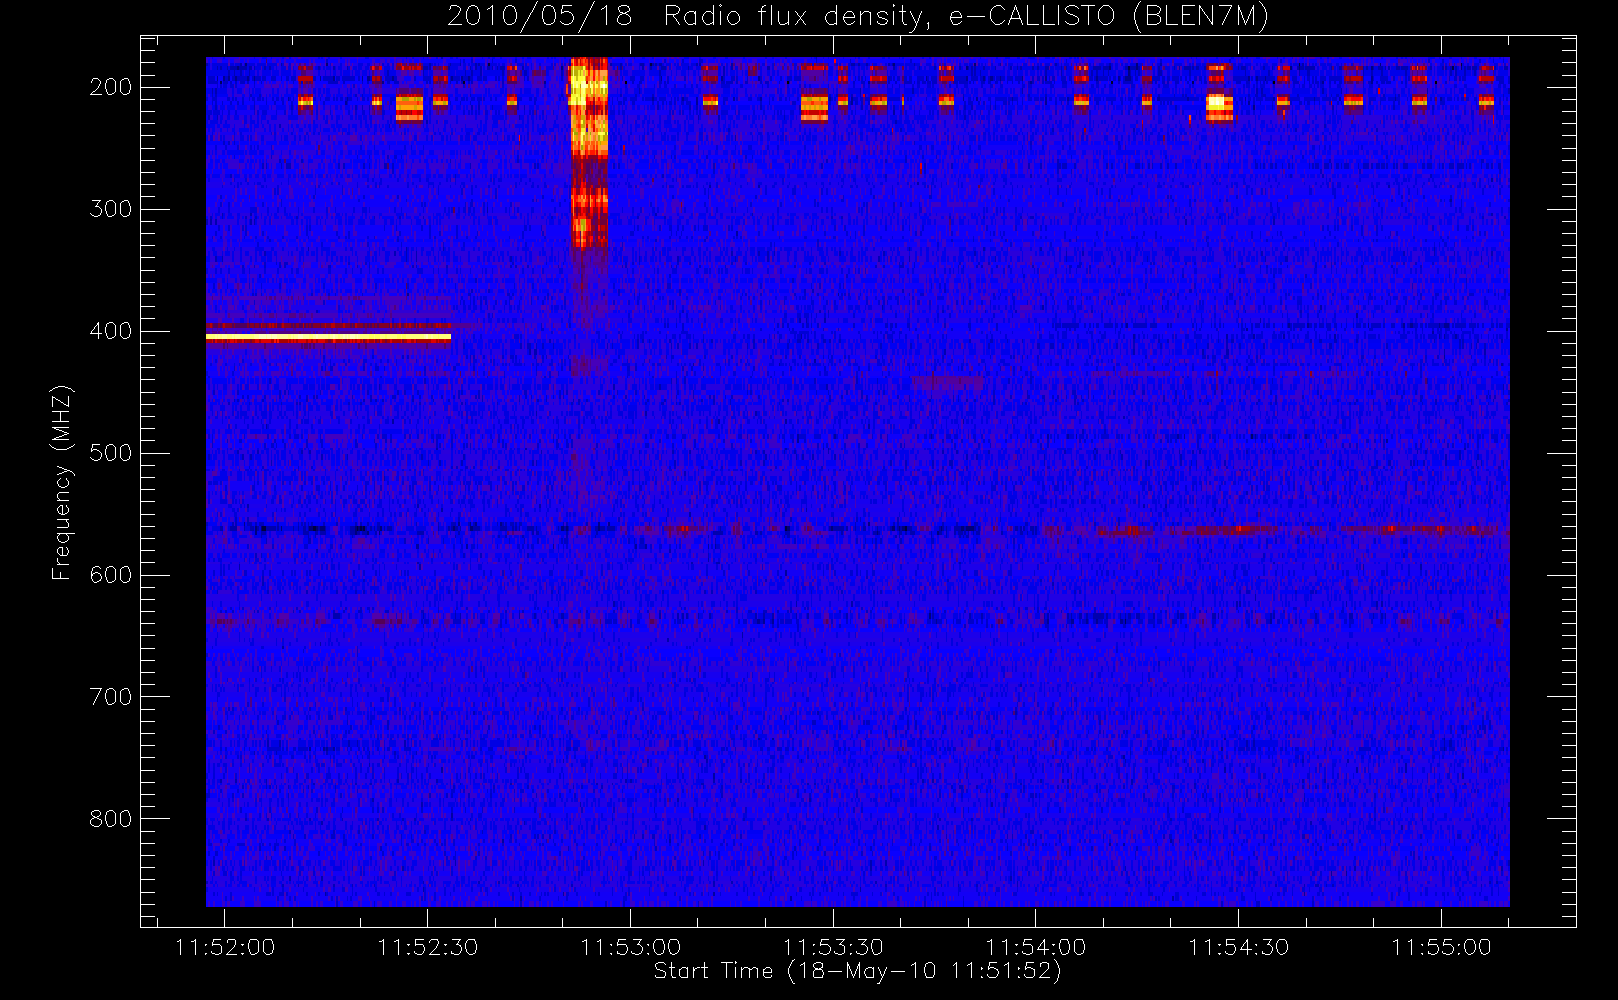
Task: Select the 800 frequency tick label
Action: (111, 819)
